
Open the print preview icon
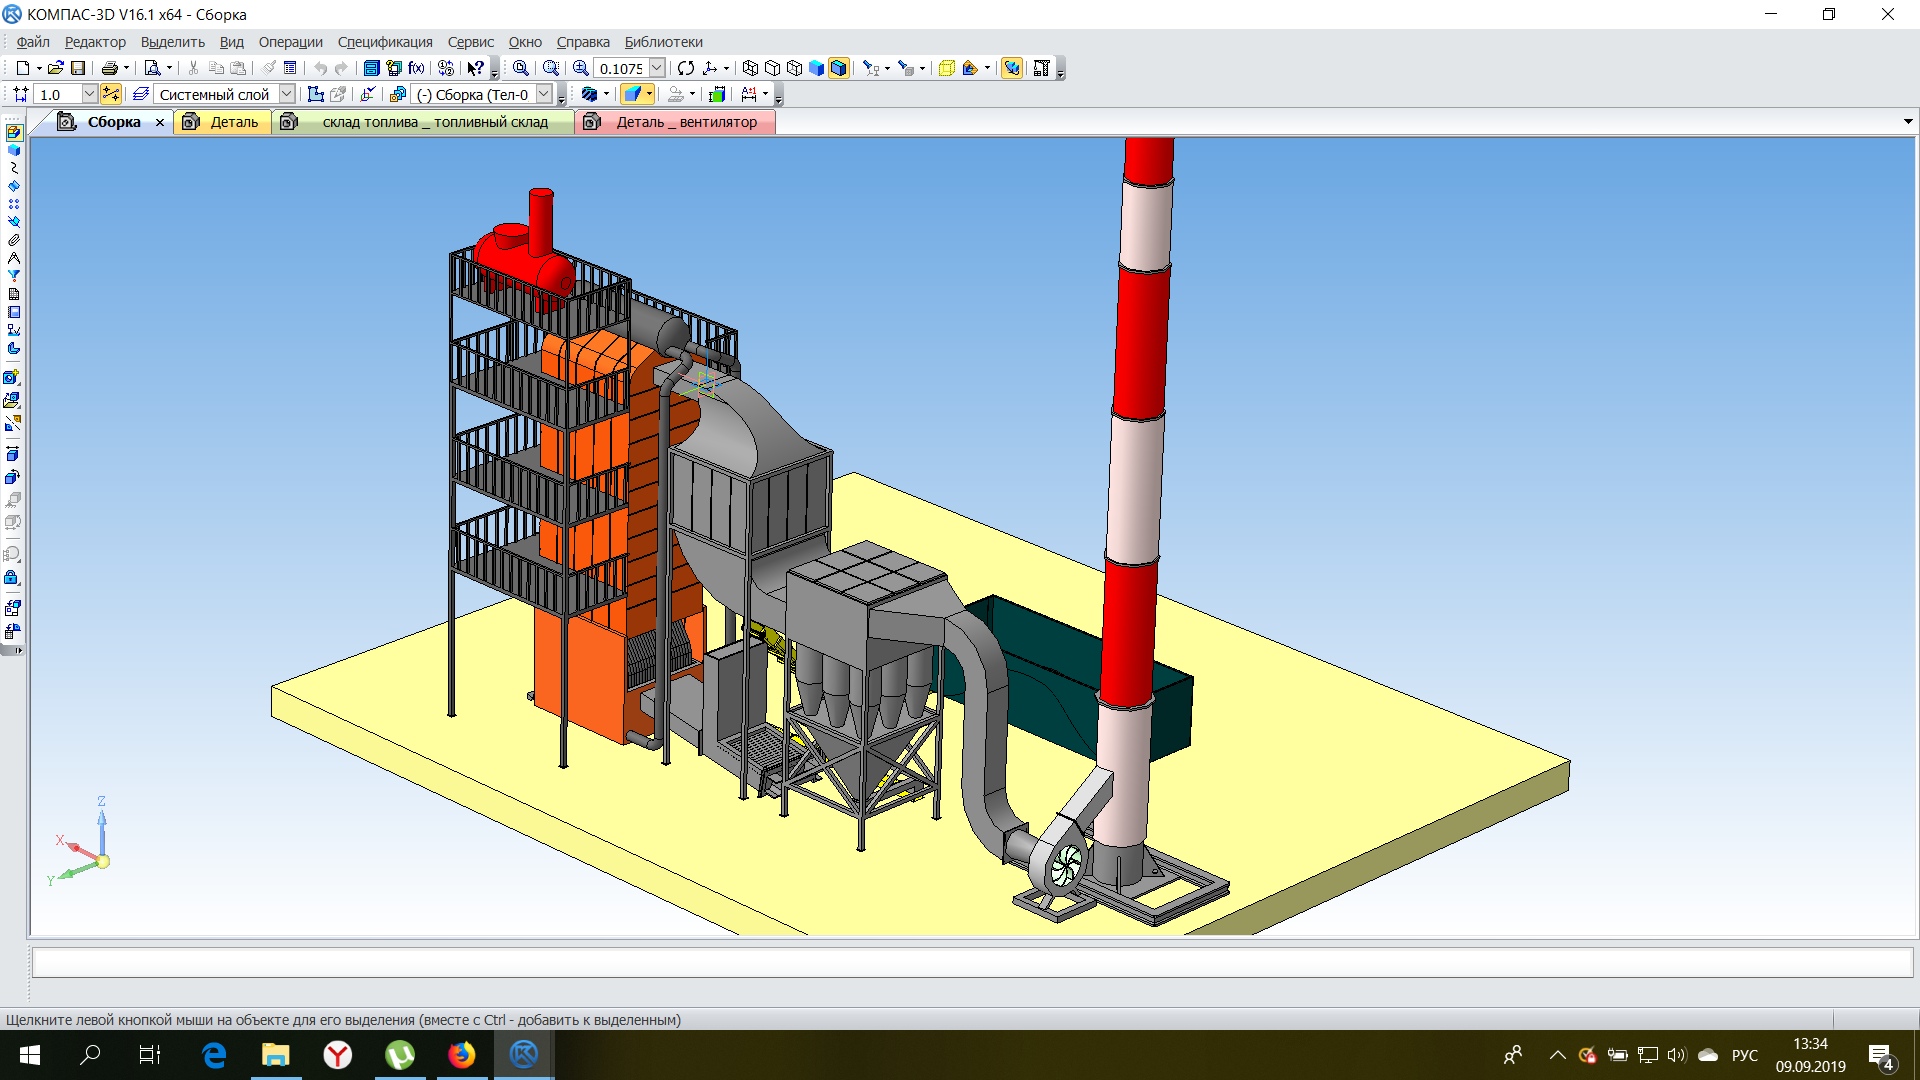coord(152,68)
